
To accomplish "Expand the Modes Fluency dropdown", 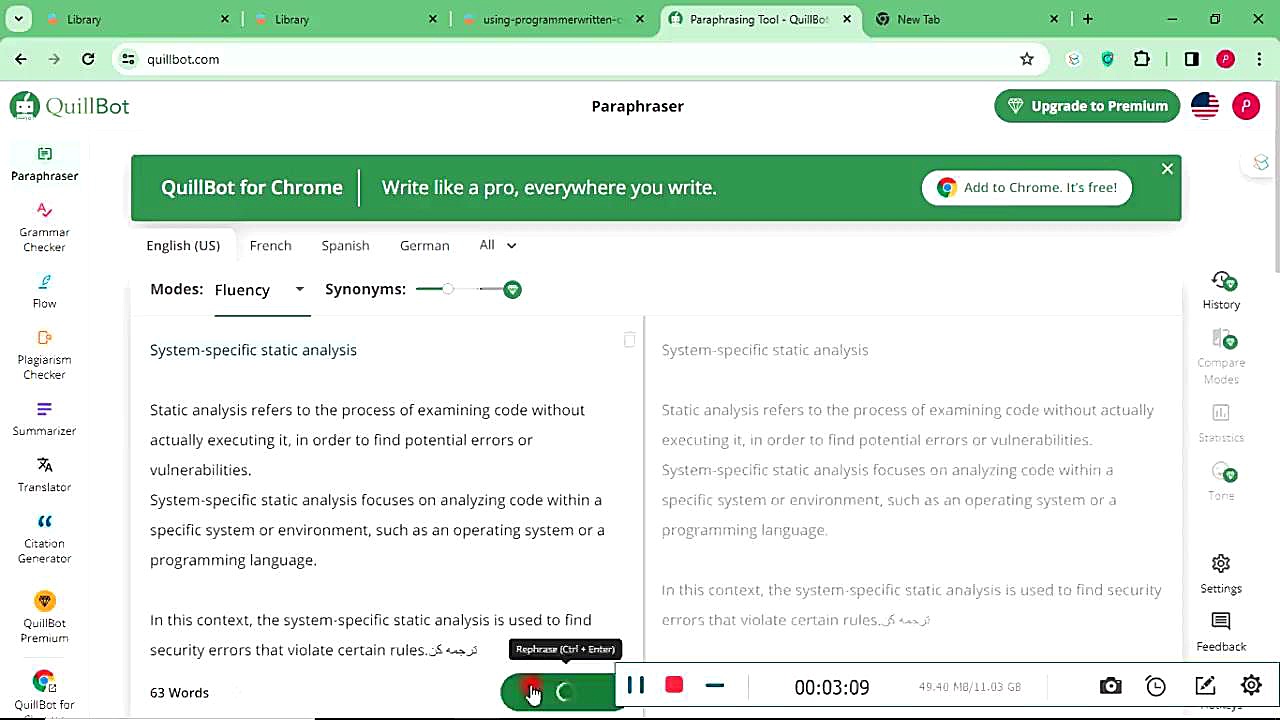I will coord(260,289).
